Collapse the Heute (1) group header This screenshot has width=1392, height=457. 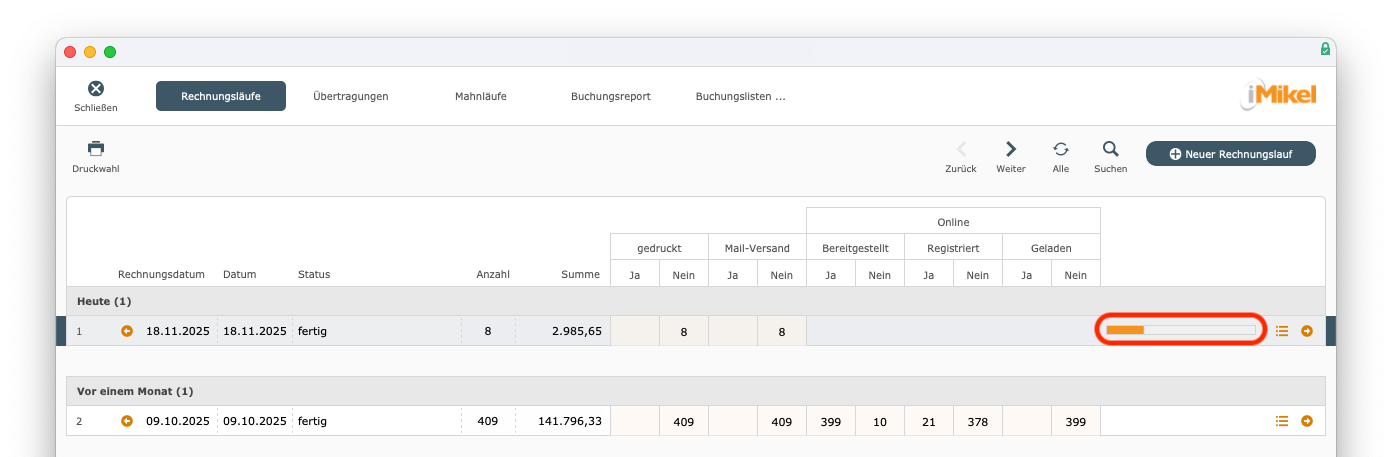click(x=104, y=301)
